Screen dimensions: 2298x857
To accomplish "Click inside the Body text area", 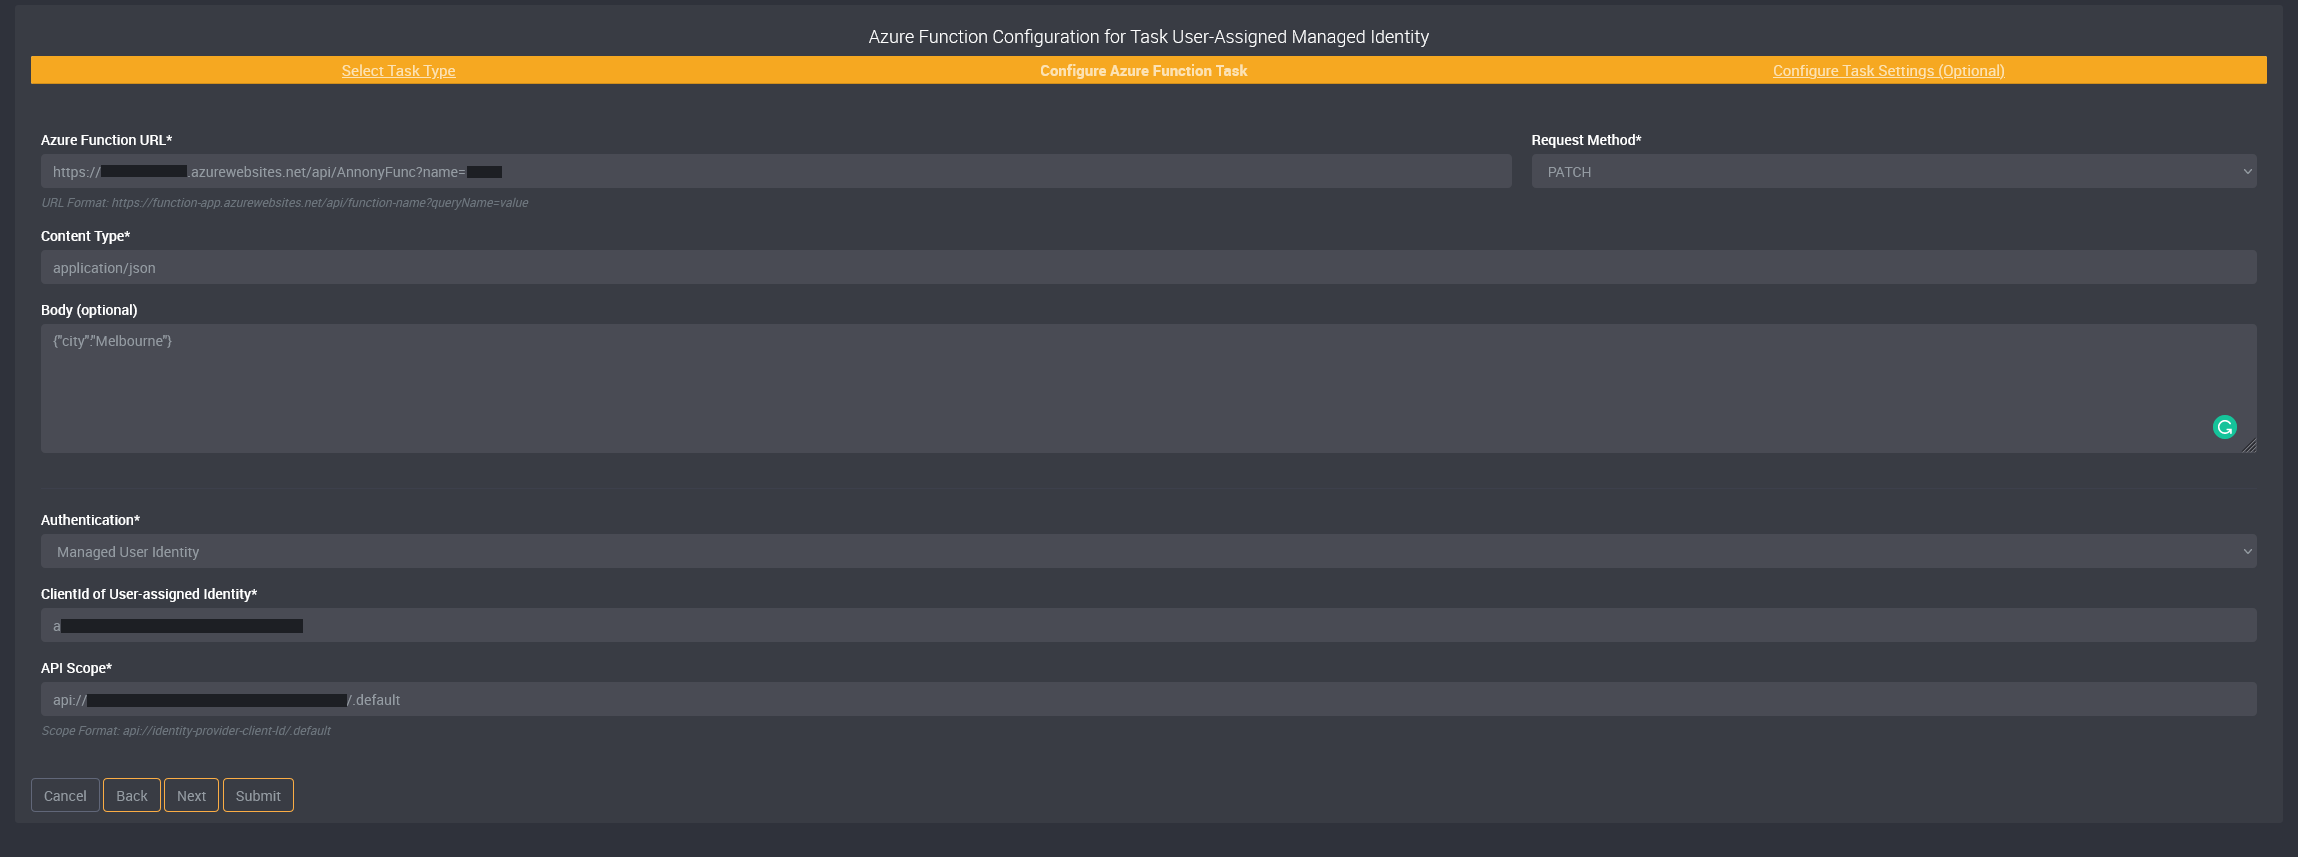I will click(1148, 388).
